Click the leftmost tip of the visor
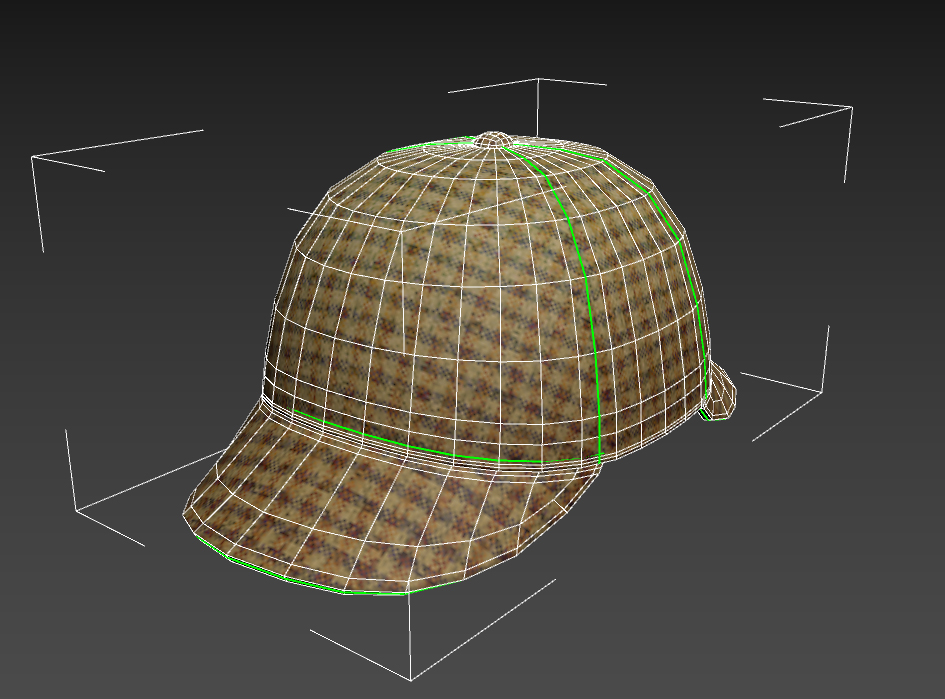The image size is (945, 699). coord(186,516)
